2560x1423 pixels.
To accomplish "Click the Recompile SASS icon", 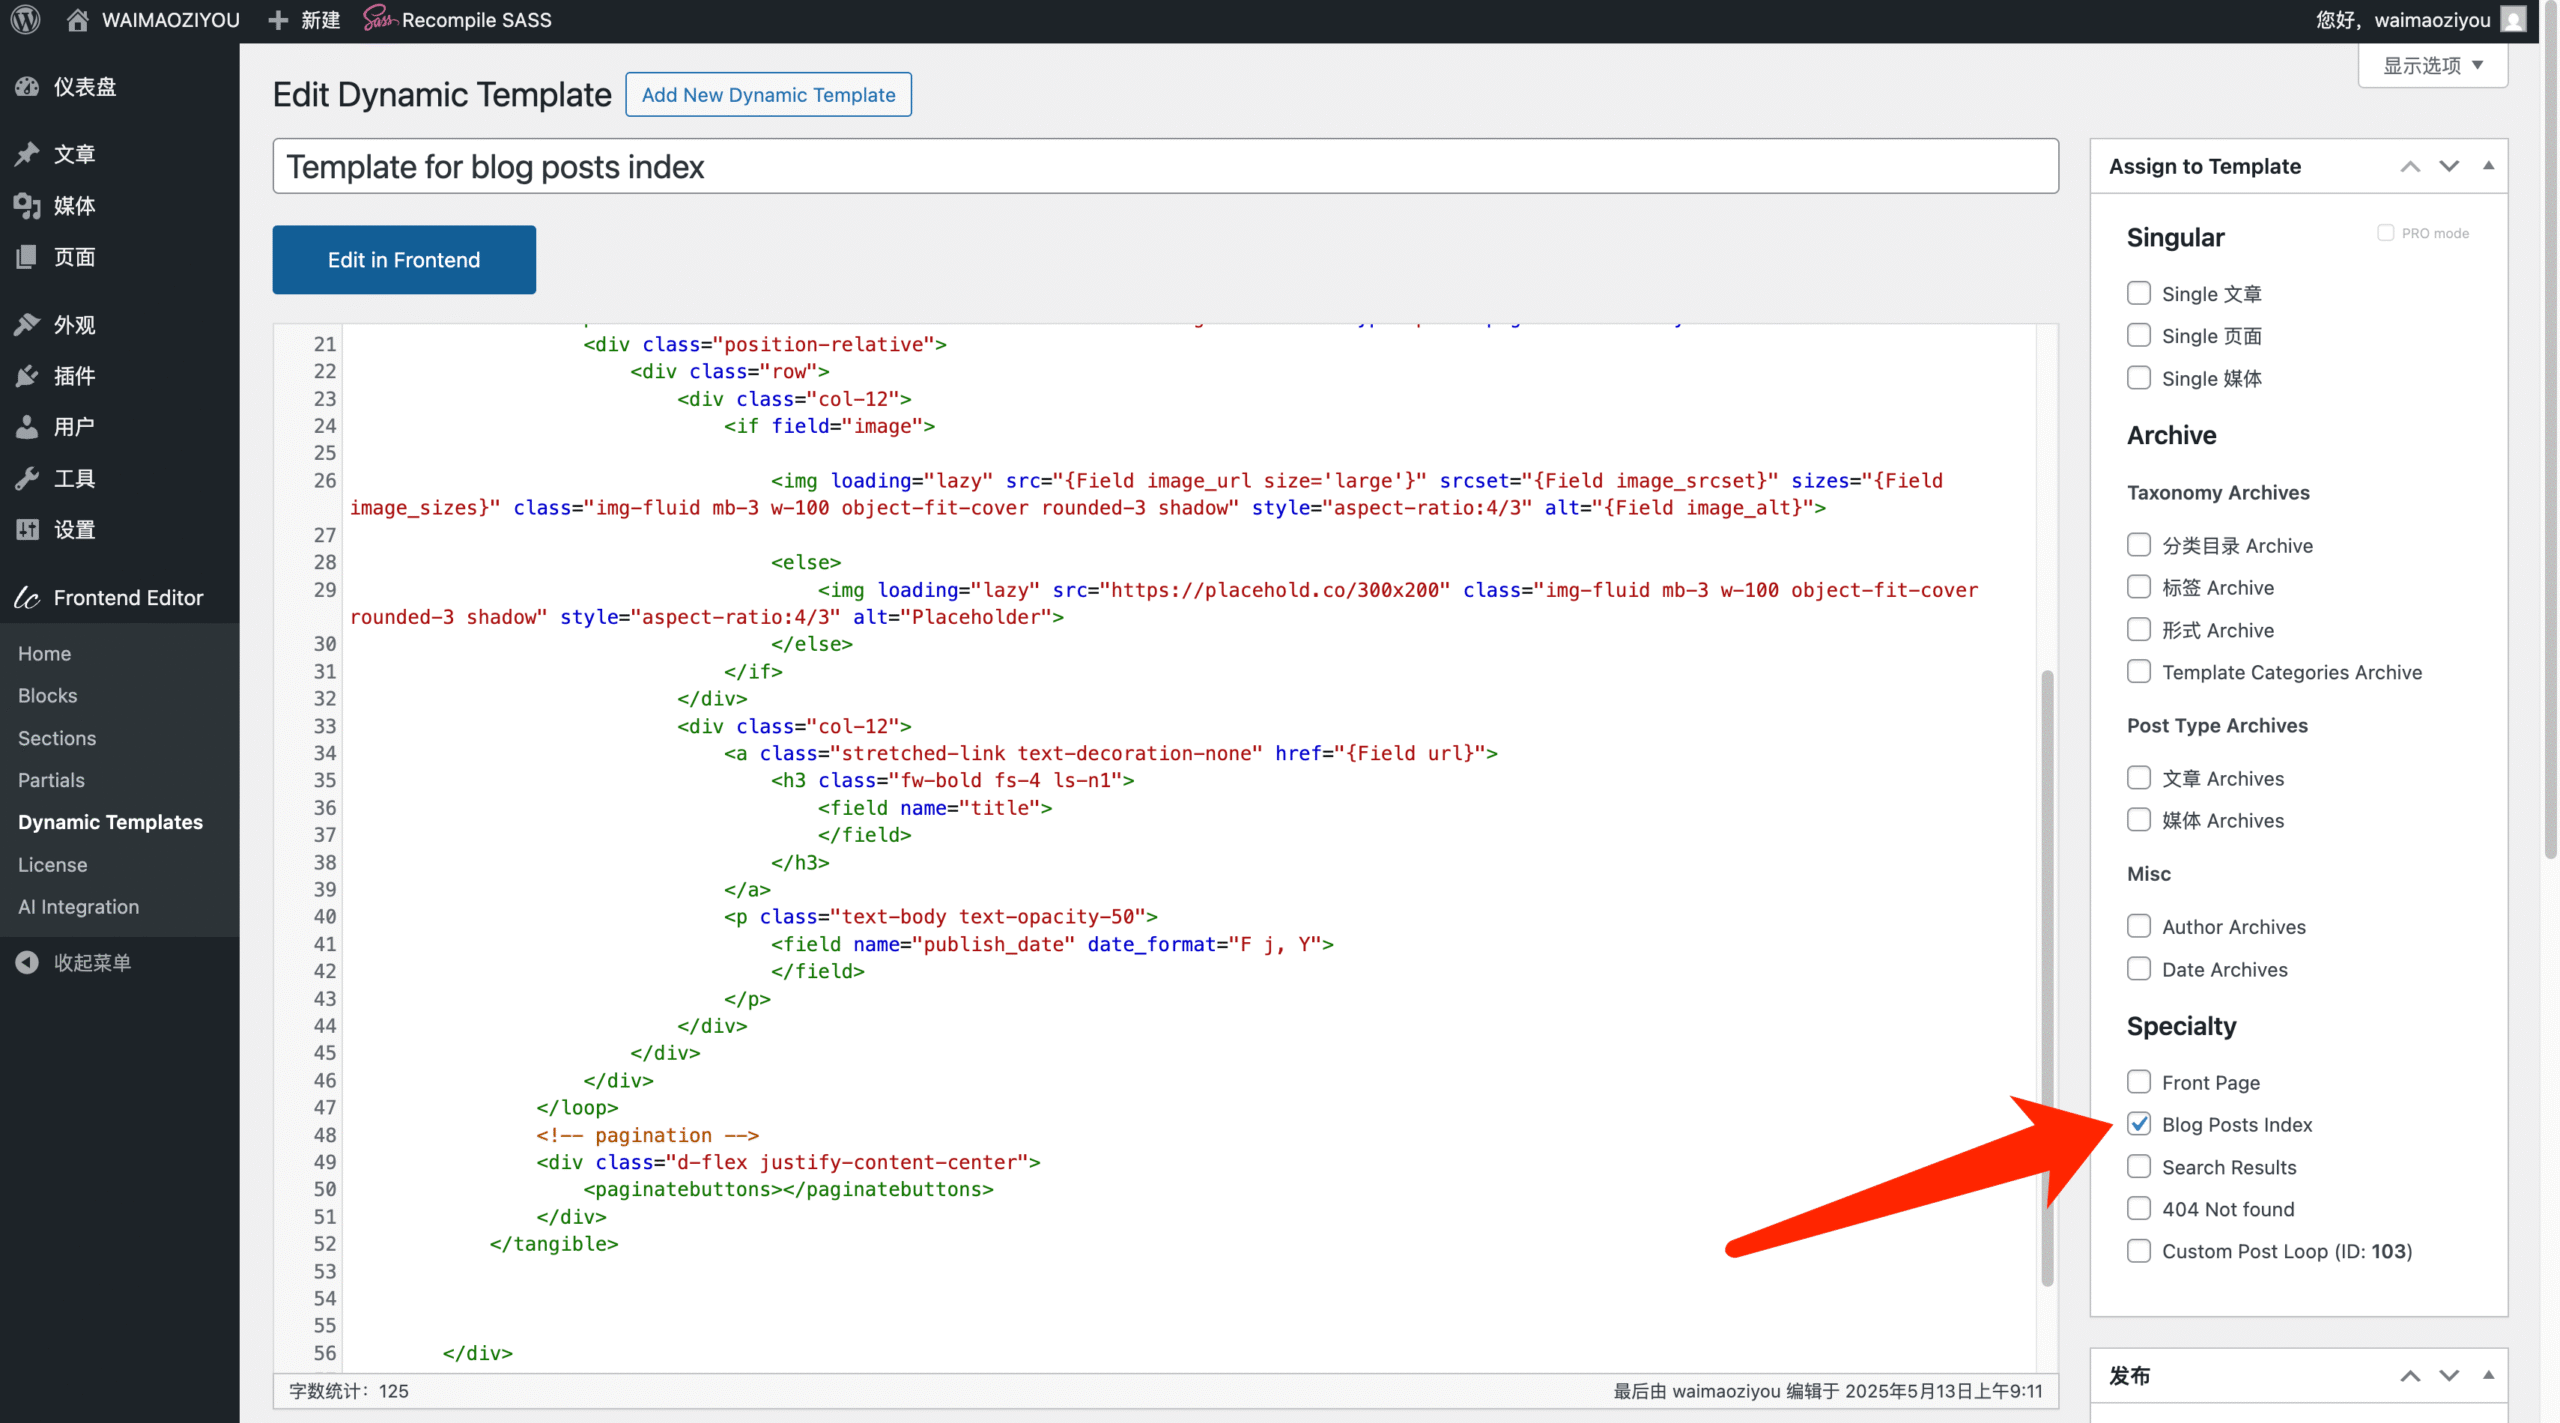I will [x=379, y=19].
